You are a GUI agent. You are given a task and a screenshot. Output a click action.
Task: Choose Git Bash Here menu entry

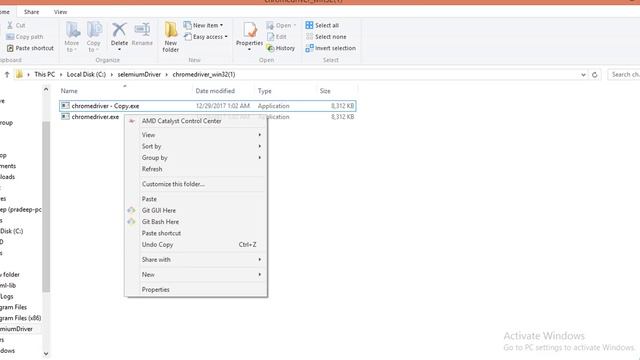(196, 222)
